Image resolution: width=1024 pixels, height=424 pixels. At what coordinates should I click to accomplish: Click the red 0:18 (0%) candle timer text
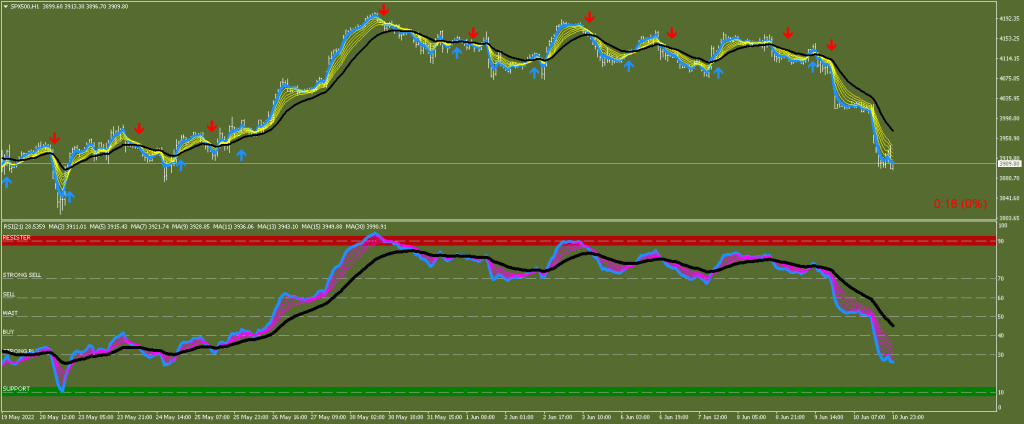tap(960, 203)
